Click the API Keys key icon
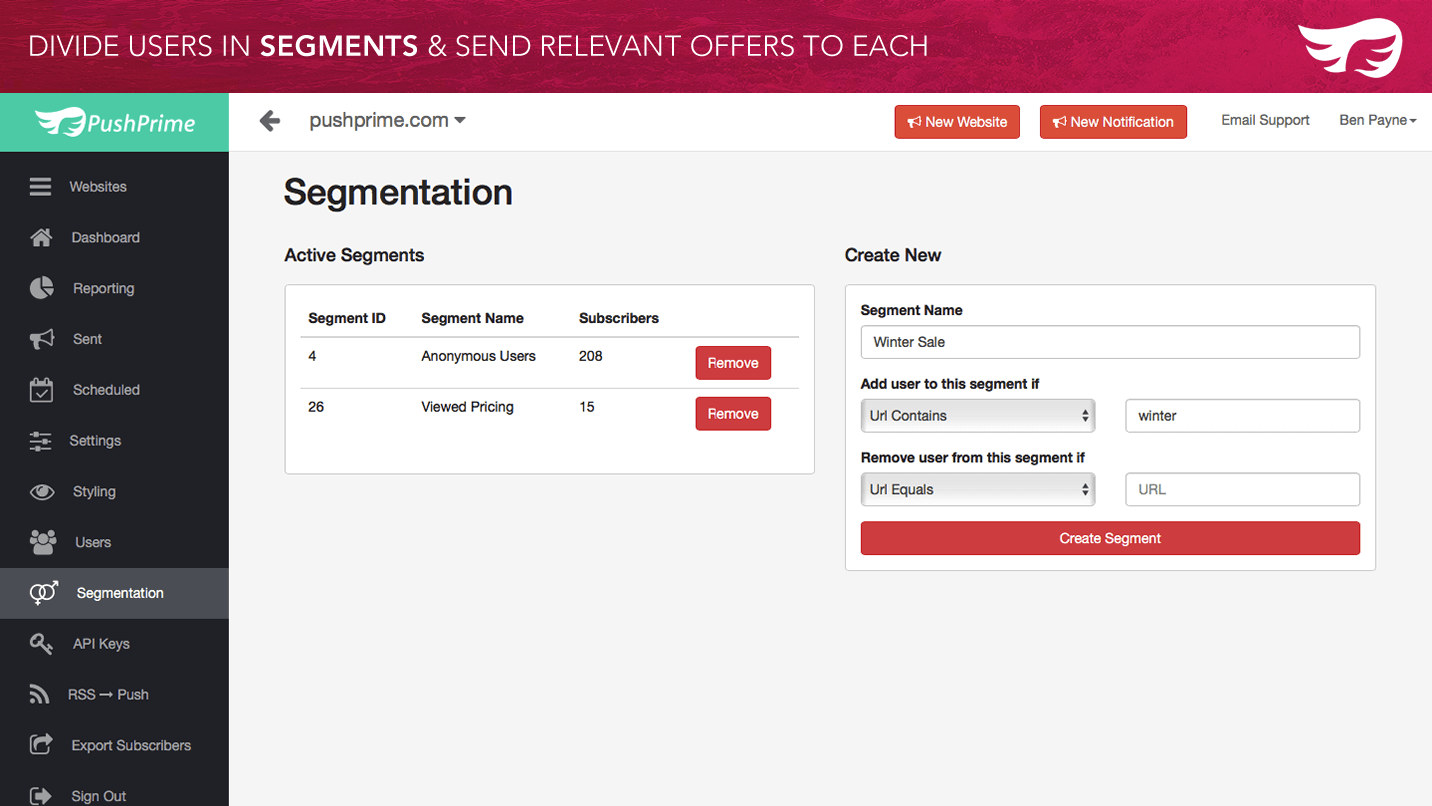Image resolution: width=1432 pixels, height=806 pixels. [x=41, y=644]
